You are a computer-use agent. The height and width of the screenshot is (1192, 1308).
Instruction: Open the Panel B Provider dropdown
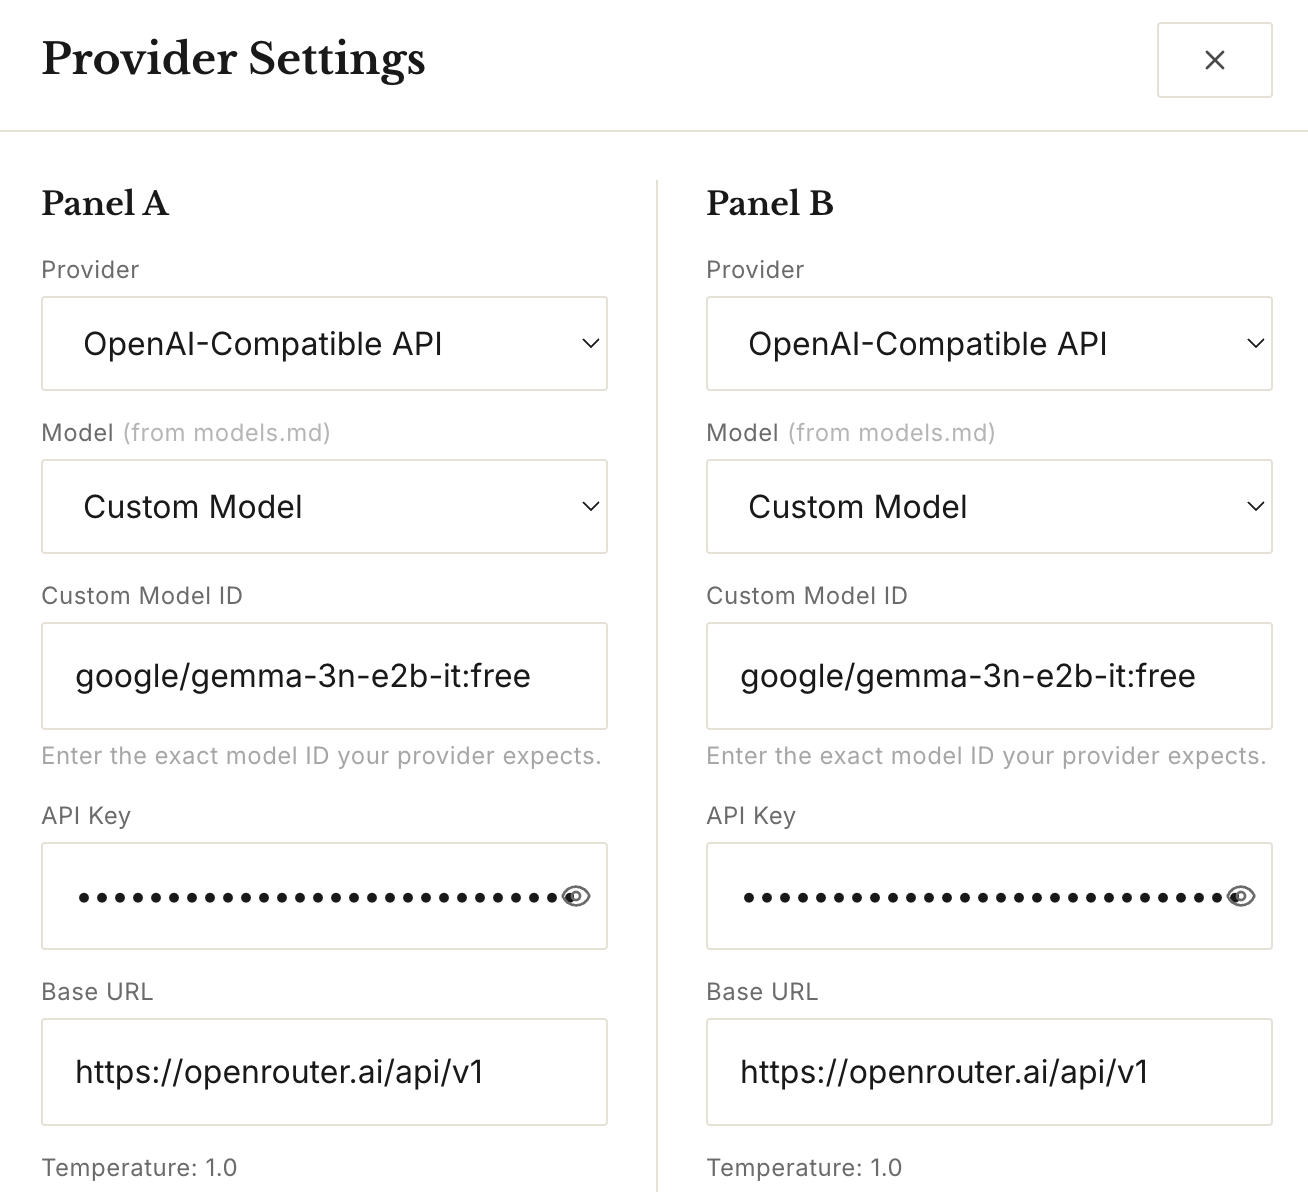988,343
